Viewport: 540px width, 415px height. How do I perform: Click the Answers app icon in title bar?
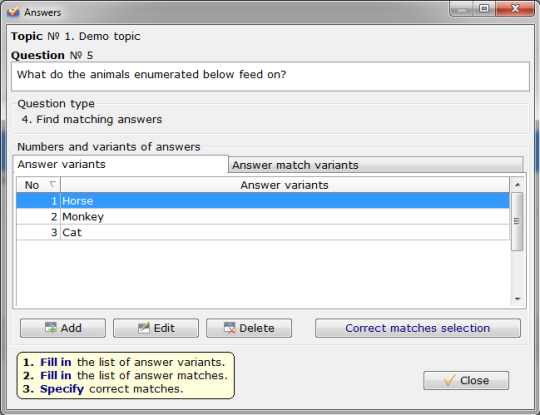click(x=13, y=12)
